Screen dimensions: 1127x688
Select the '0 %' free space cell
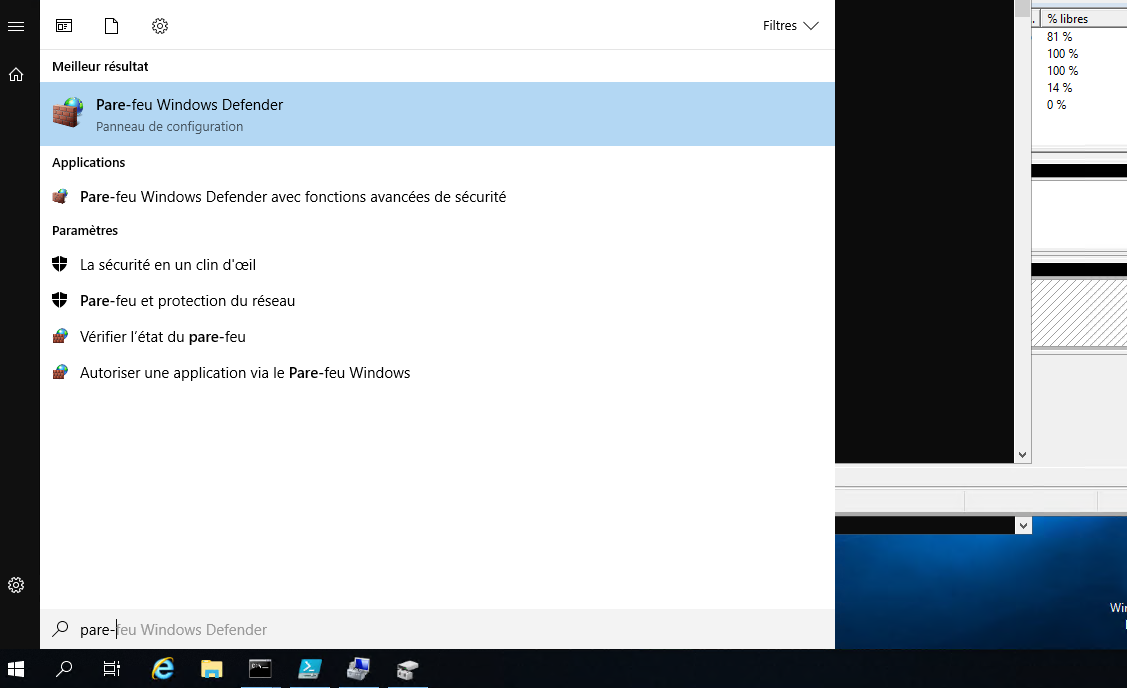1057,105
